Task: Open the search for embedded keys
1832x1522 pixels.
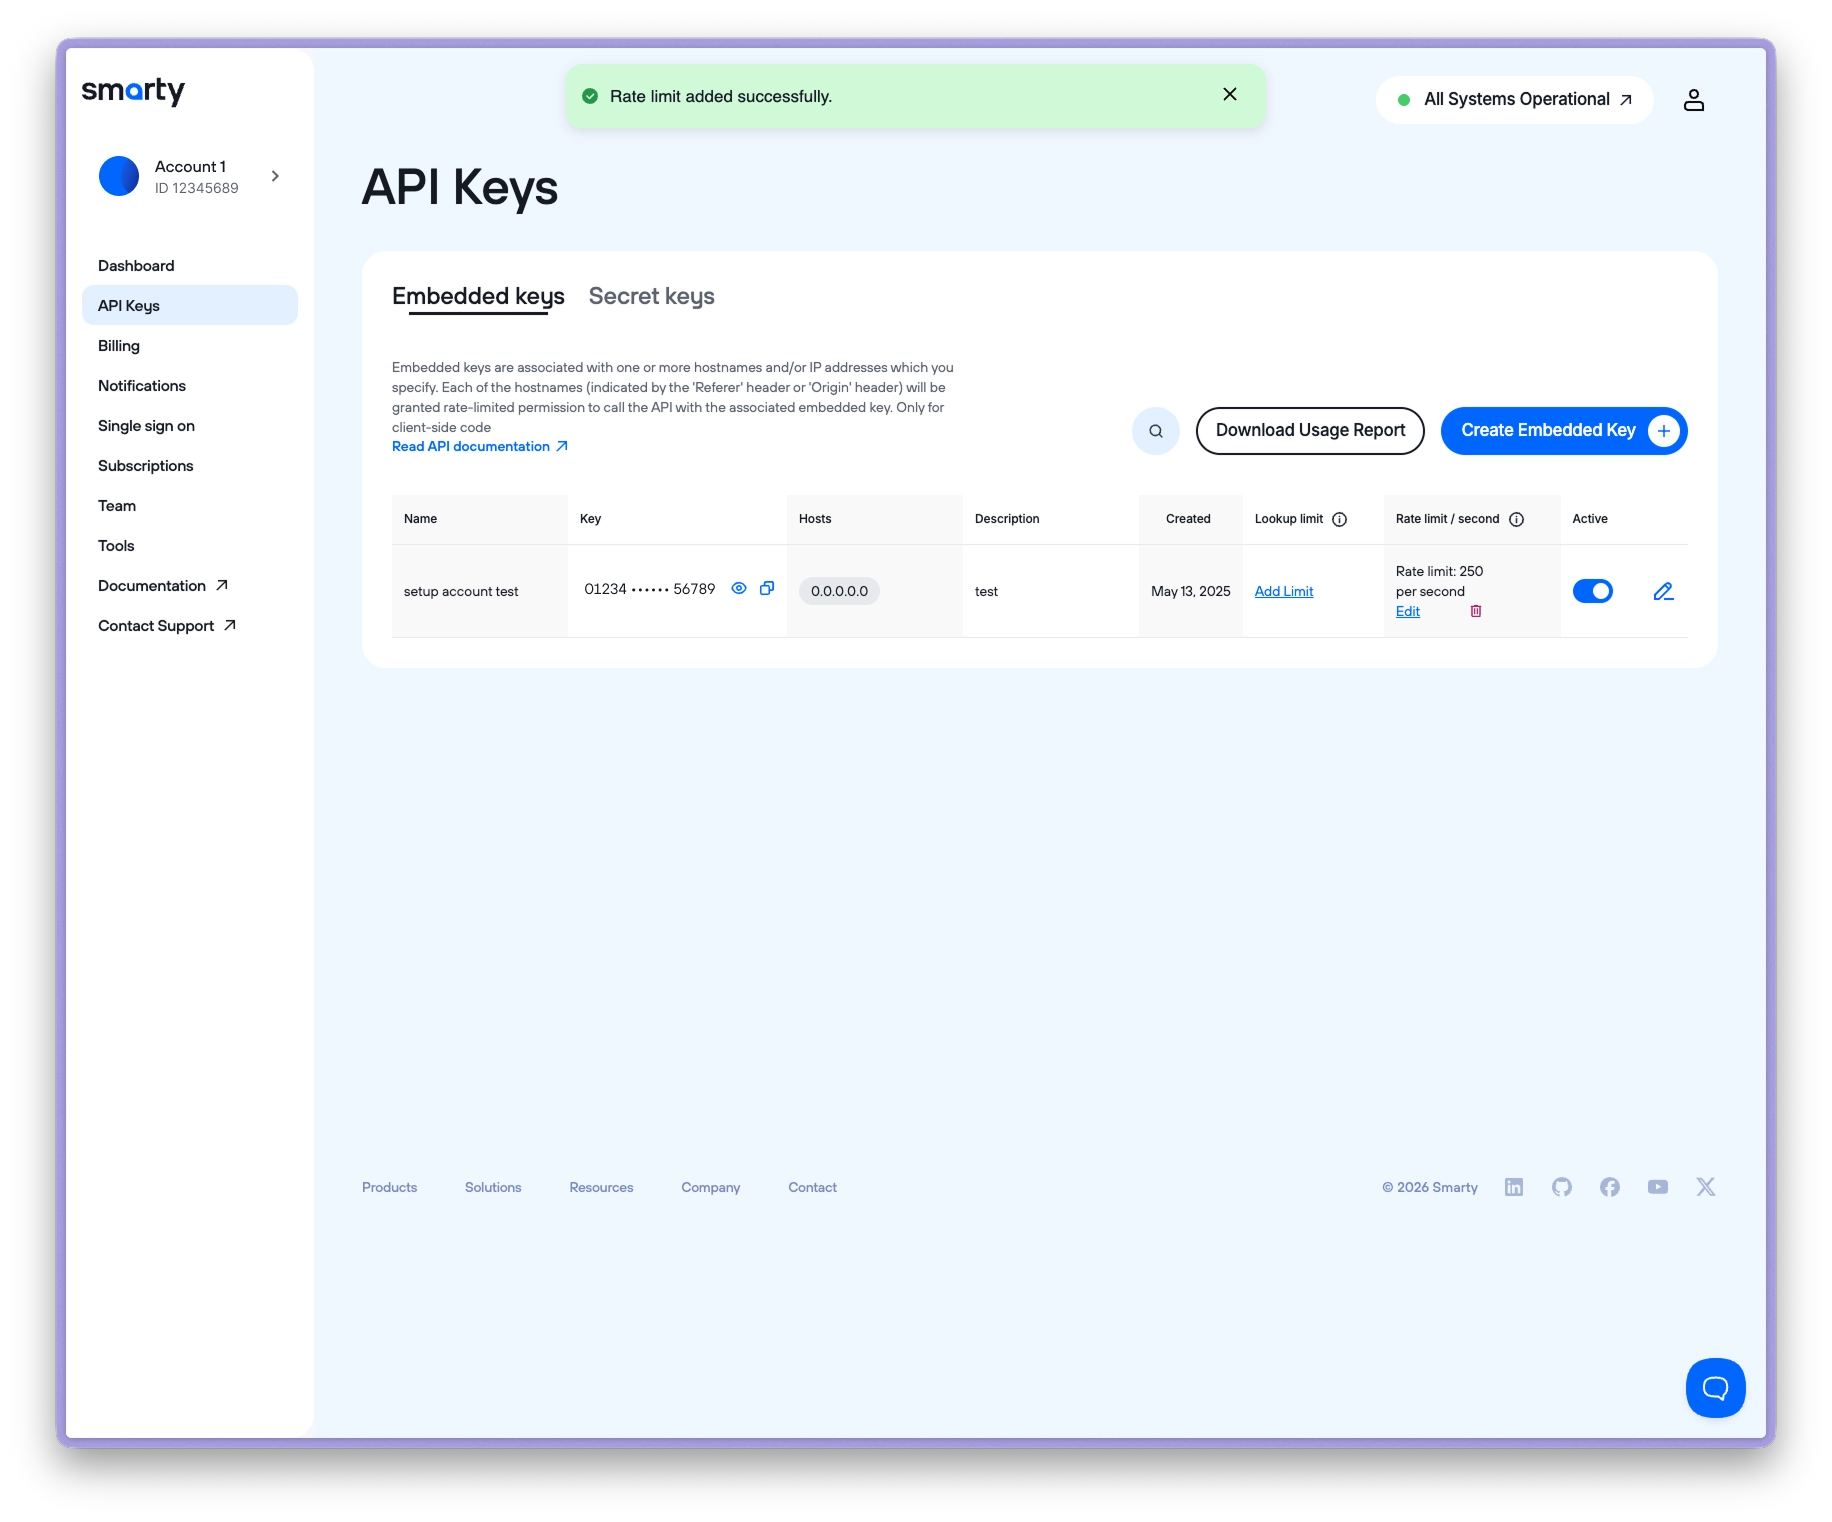Action: tap(1156, 431)
